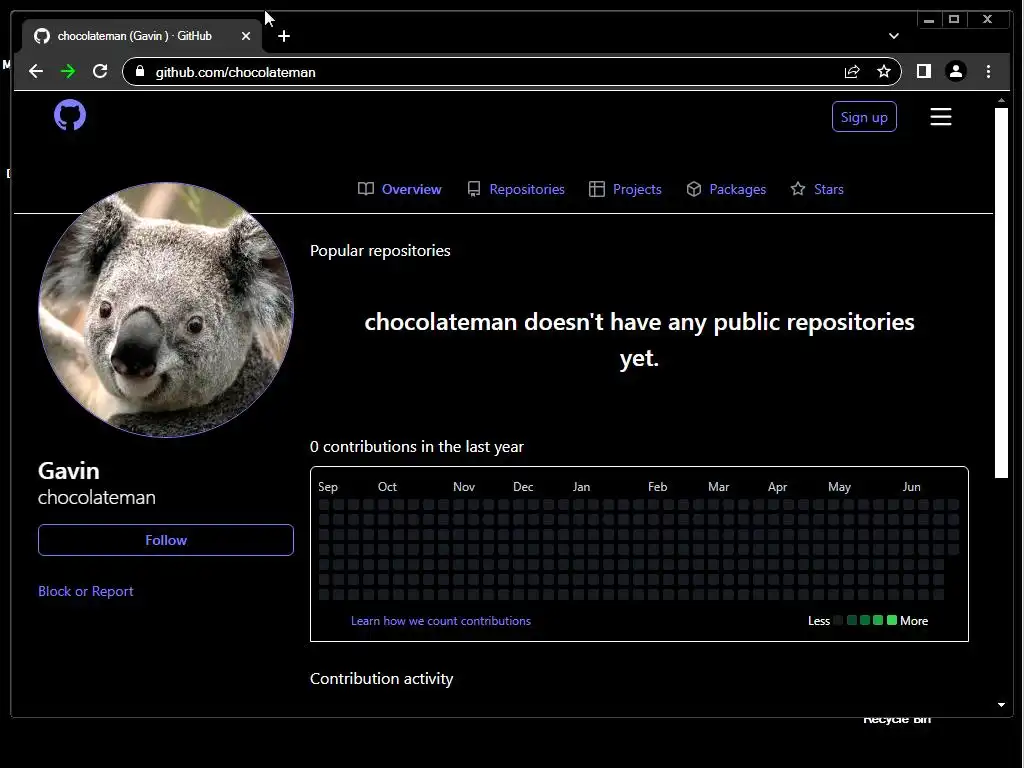This screenshot has width=1024, height=768.
Task: Open the GitHub hamburger menu
Action: coord(940,117)
